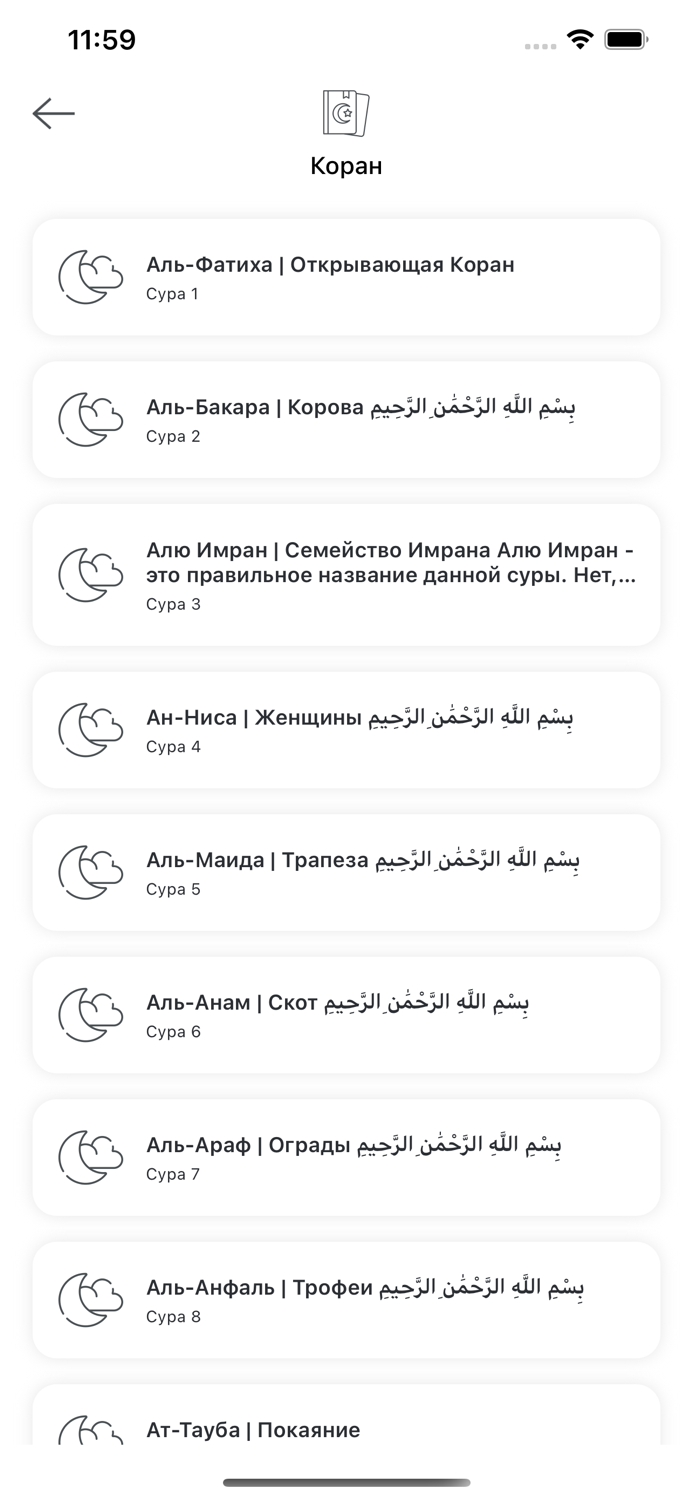693x1500 pixels.
Task: Tap moon-cloud icon beside Аль-Фатиха
Action: pyautogui.click(x=90, y=277)
